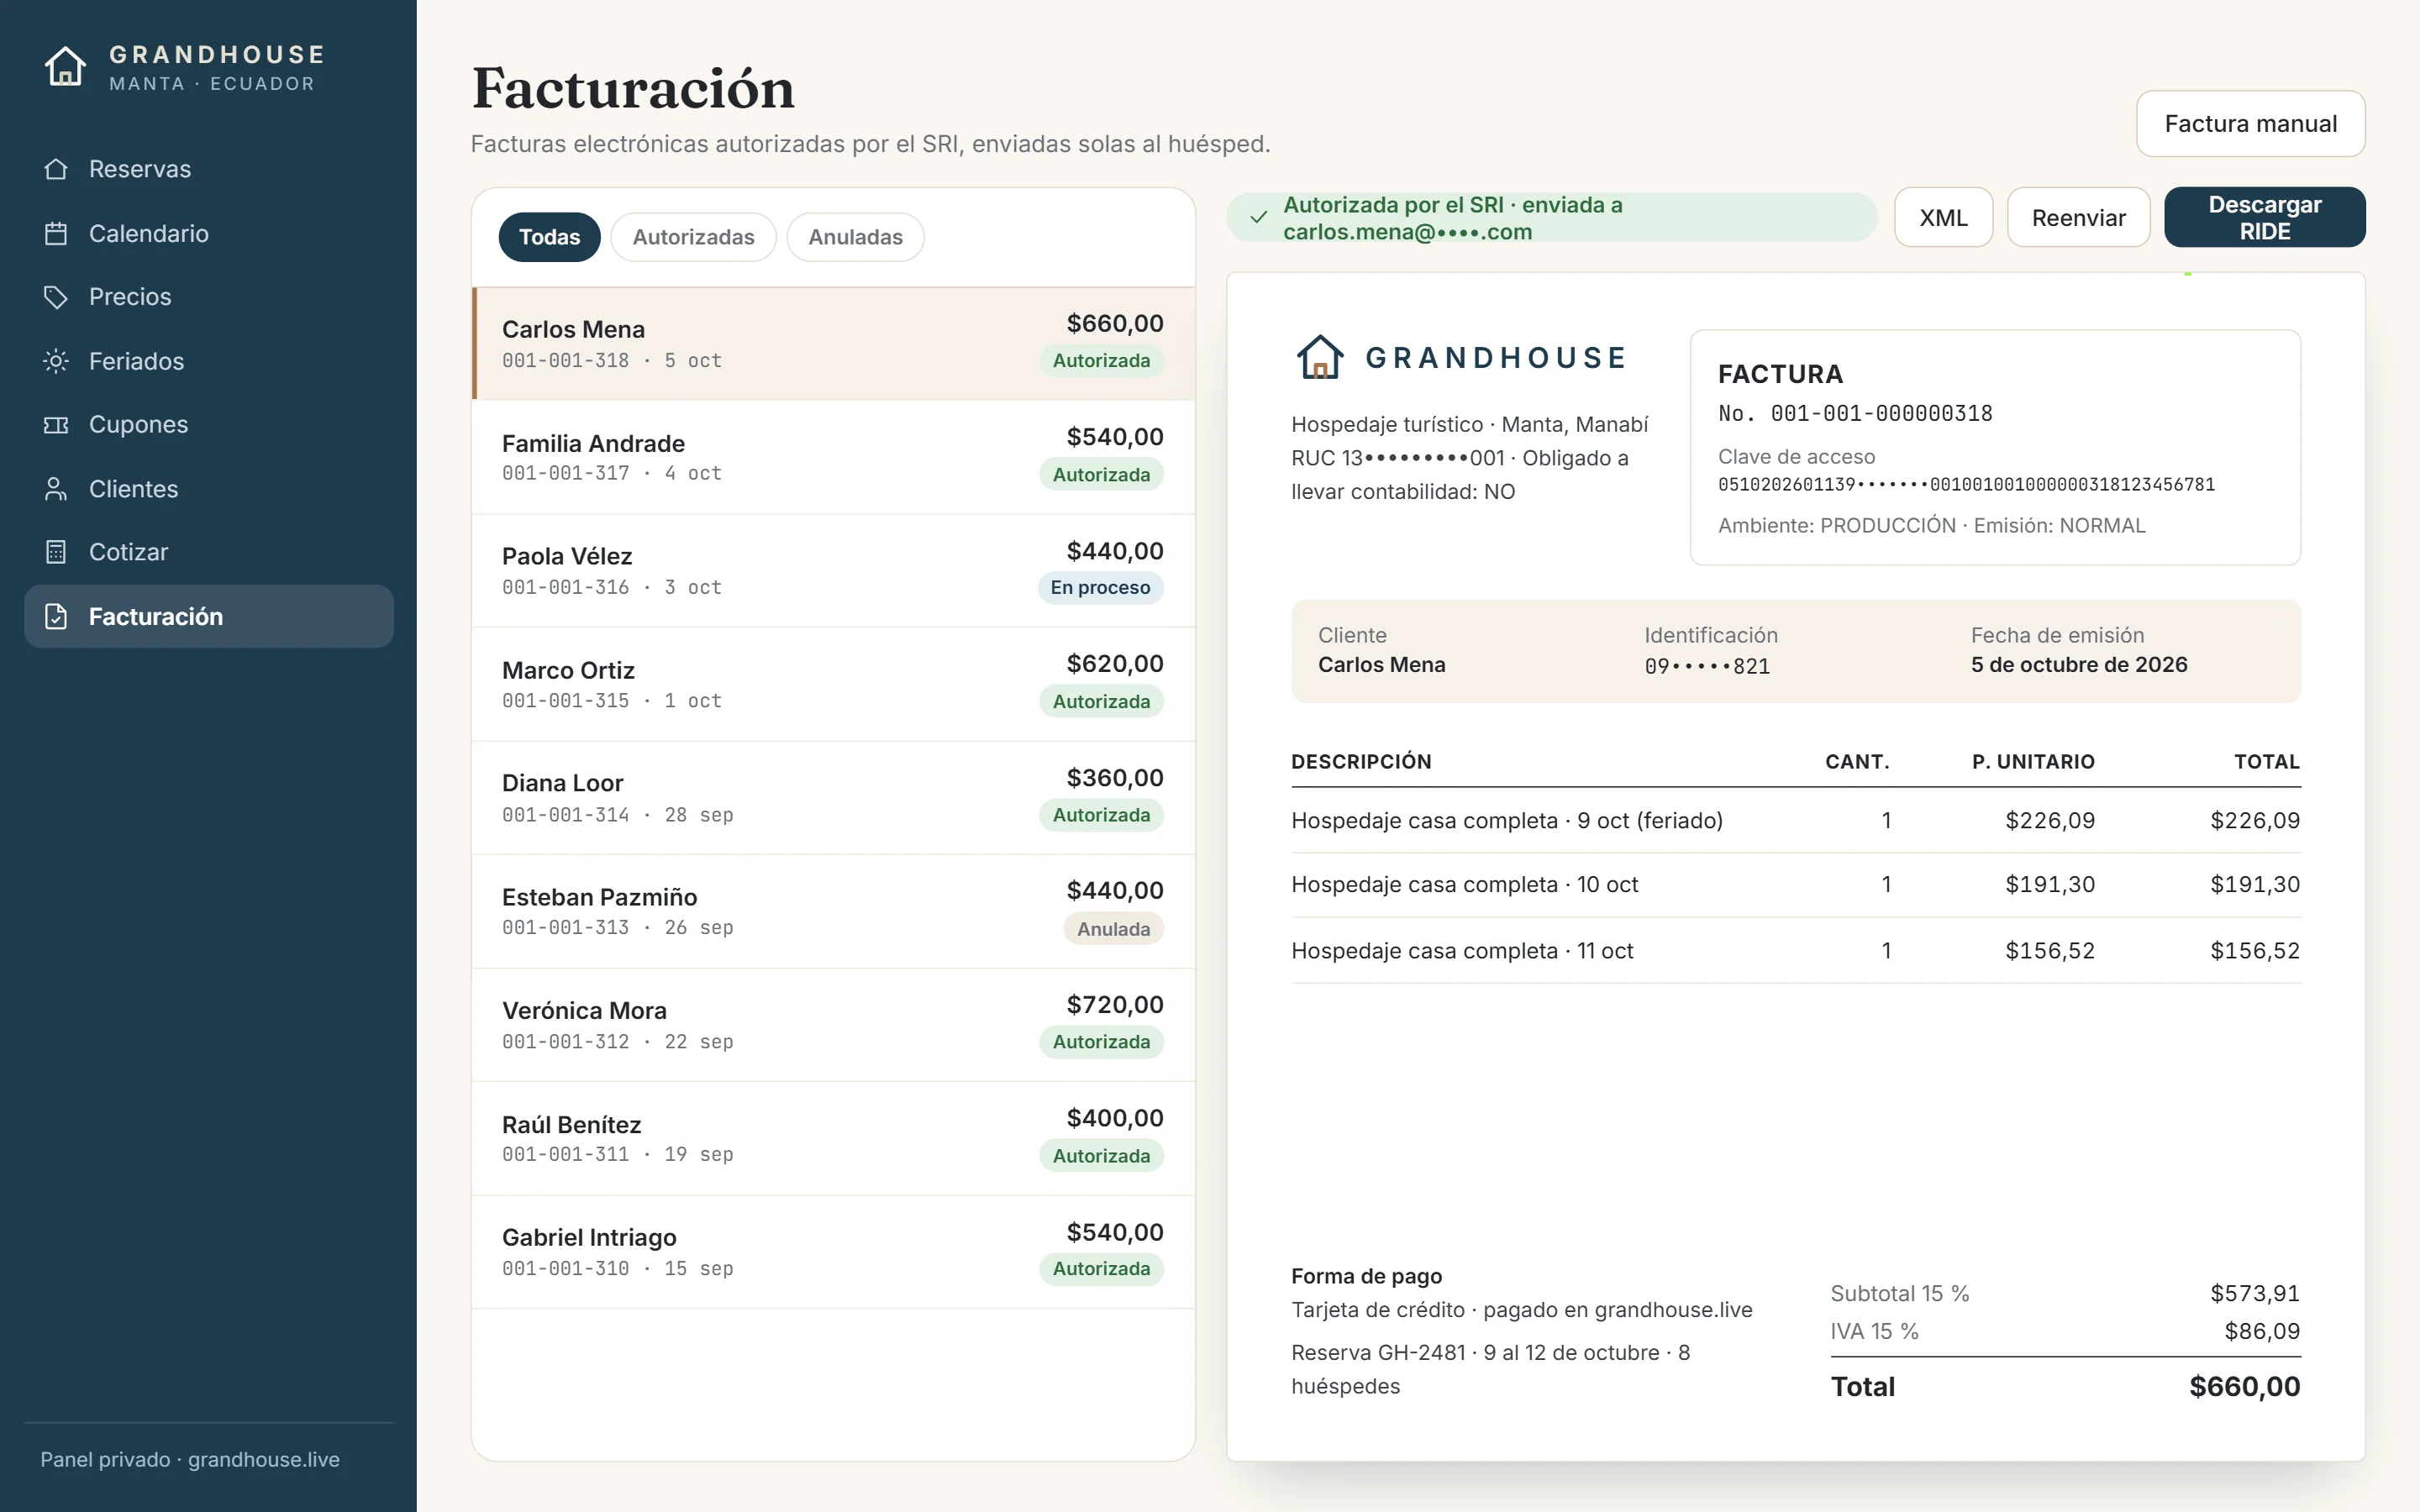Click the Clientes person icon

[56, 489]
